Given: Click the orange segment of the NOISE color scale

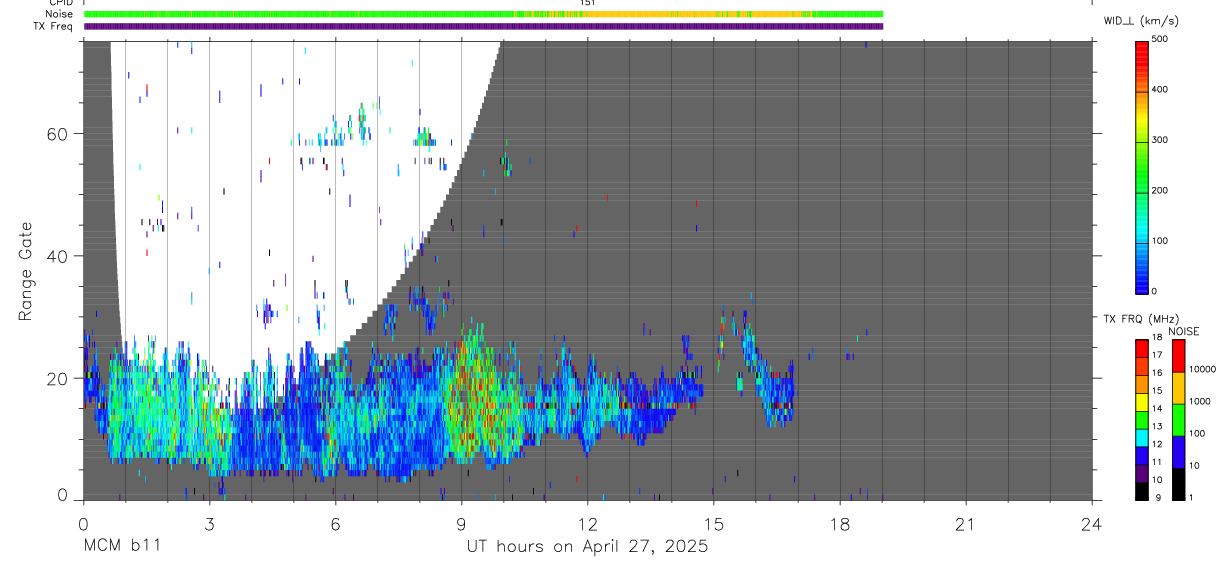Looking at the screenshot, I should point(1178,388).
